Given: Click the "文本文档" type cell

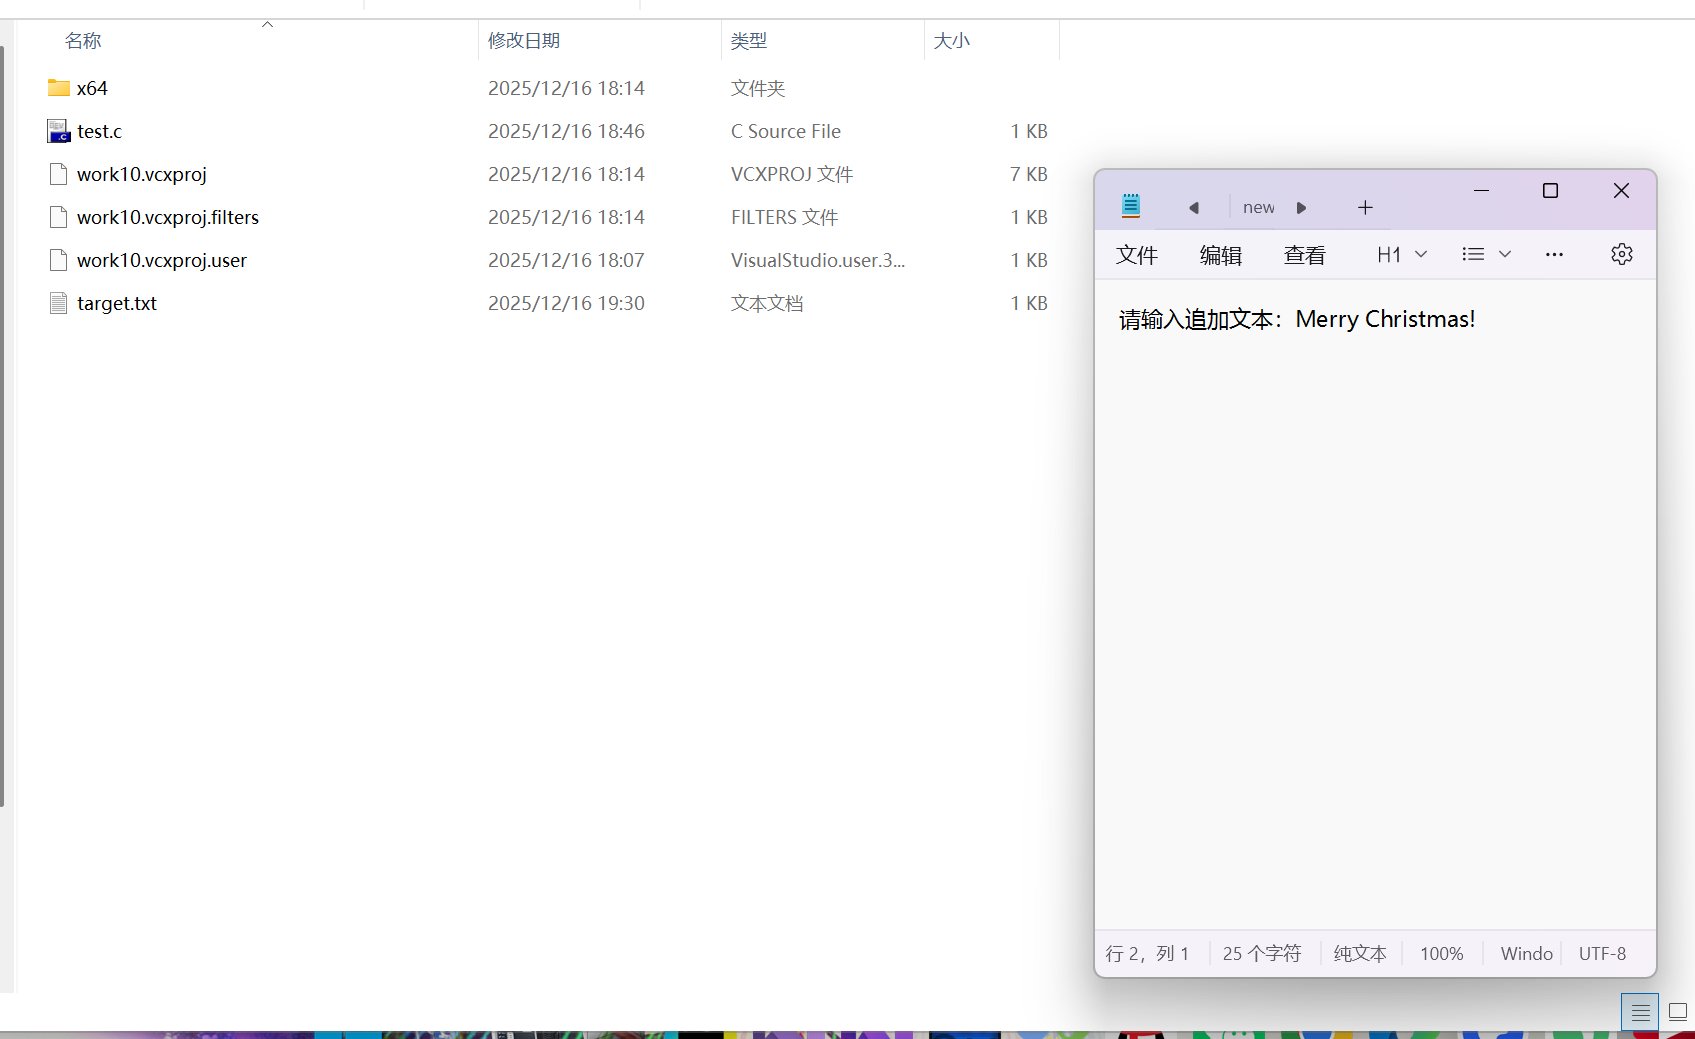Looking at the screenshot, I should [x=767, y=303].
